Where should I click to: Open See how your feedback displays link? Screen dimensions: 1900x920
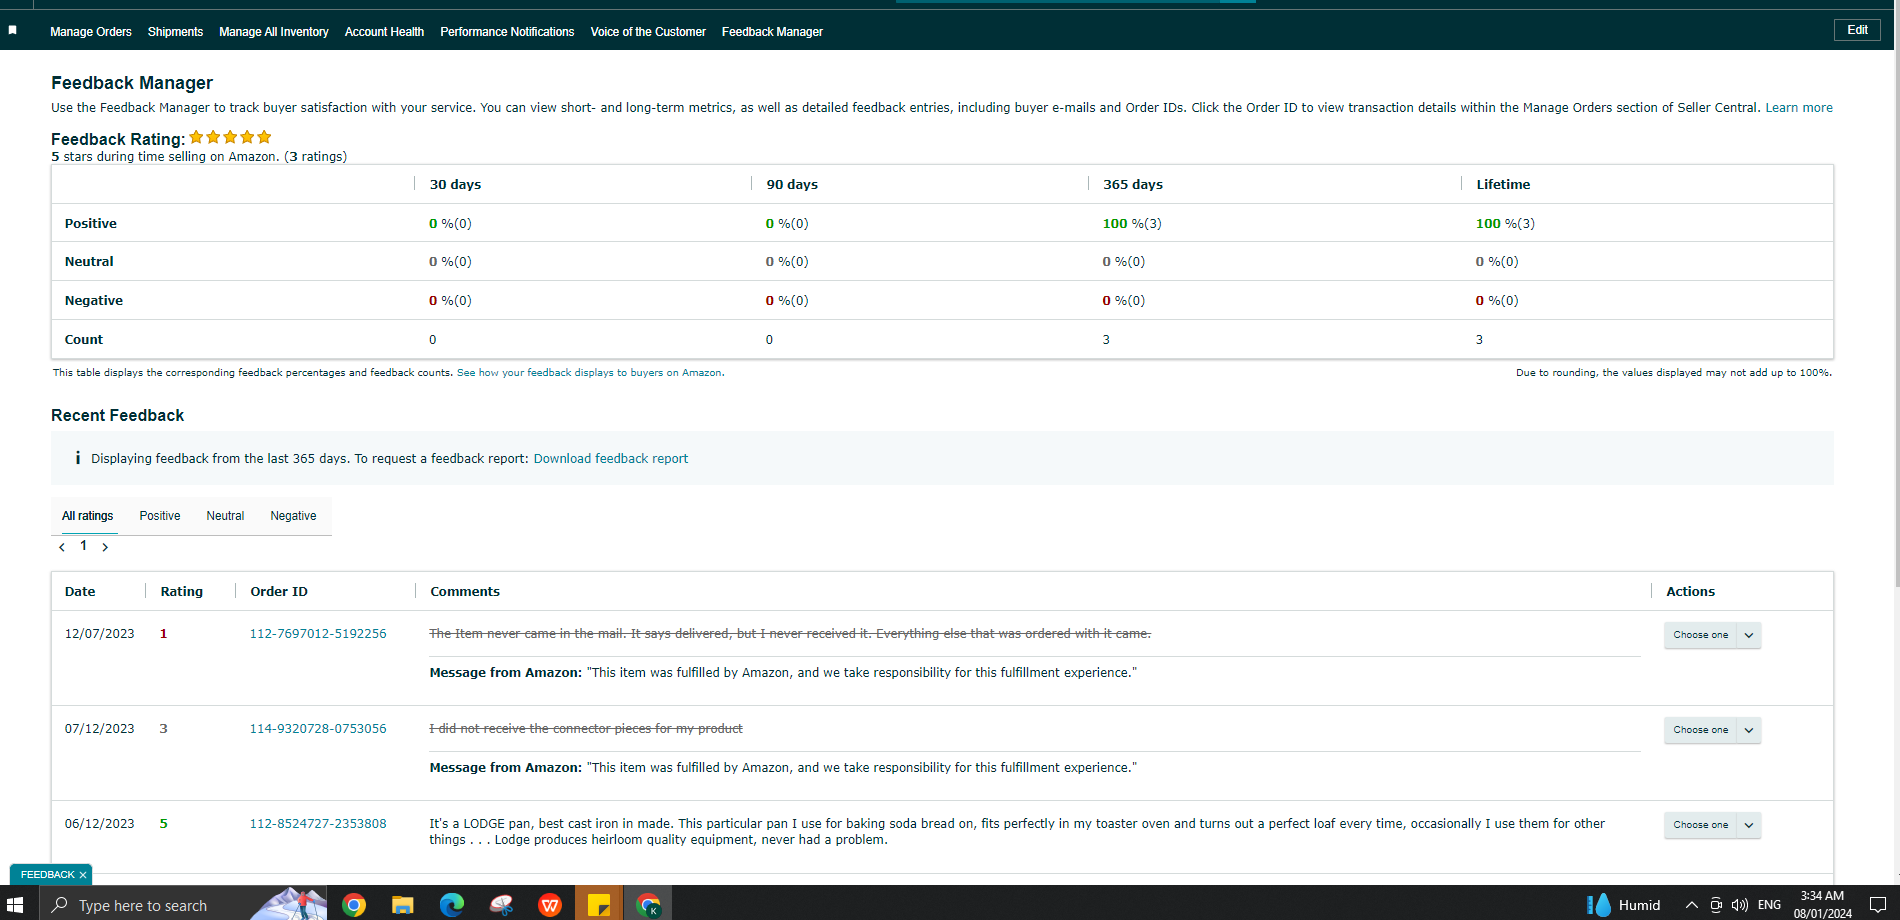tap(590, 373)
